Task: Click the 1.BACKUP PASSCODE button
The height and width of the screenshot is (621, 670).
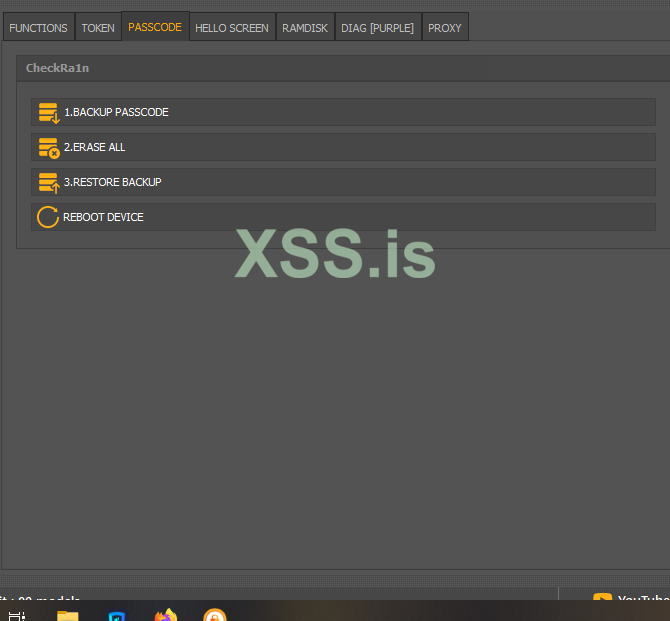Action: coord(343,112)
